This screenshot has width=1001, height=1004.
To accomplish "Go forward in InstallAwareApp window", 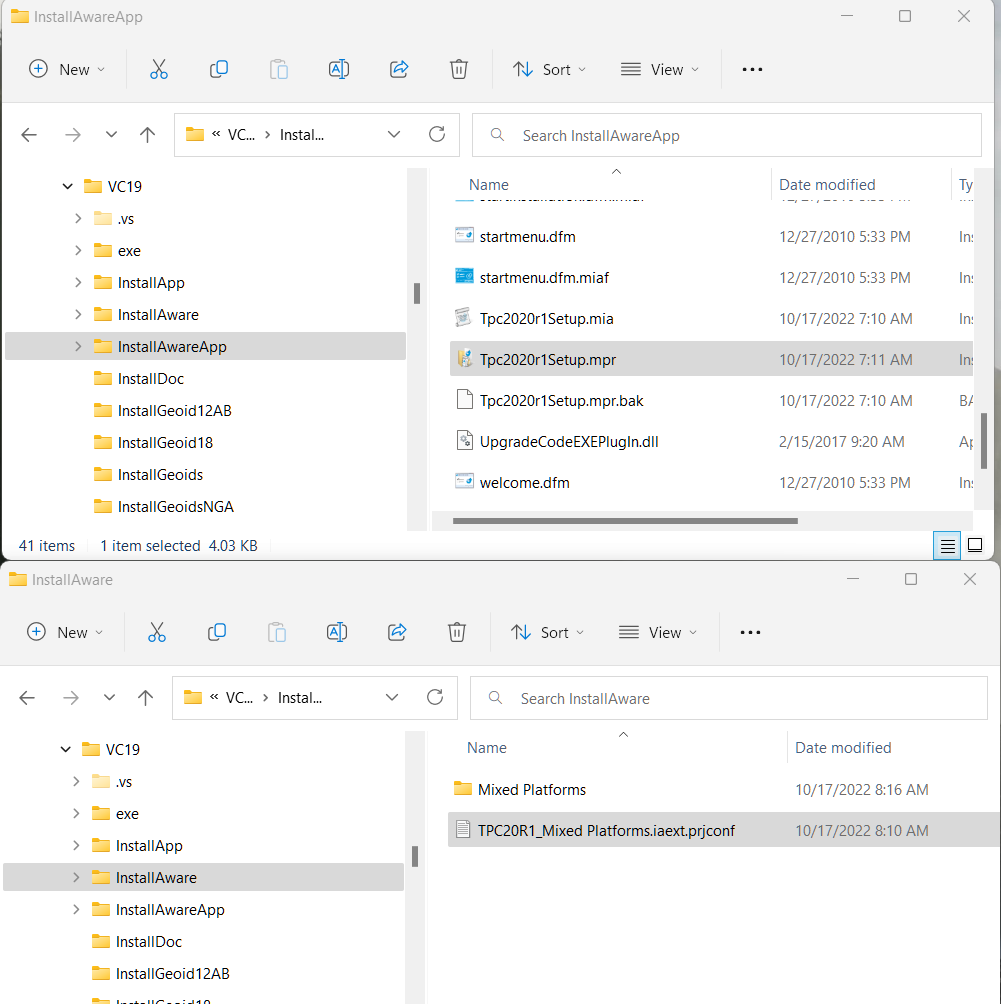I will click(73, 134).
